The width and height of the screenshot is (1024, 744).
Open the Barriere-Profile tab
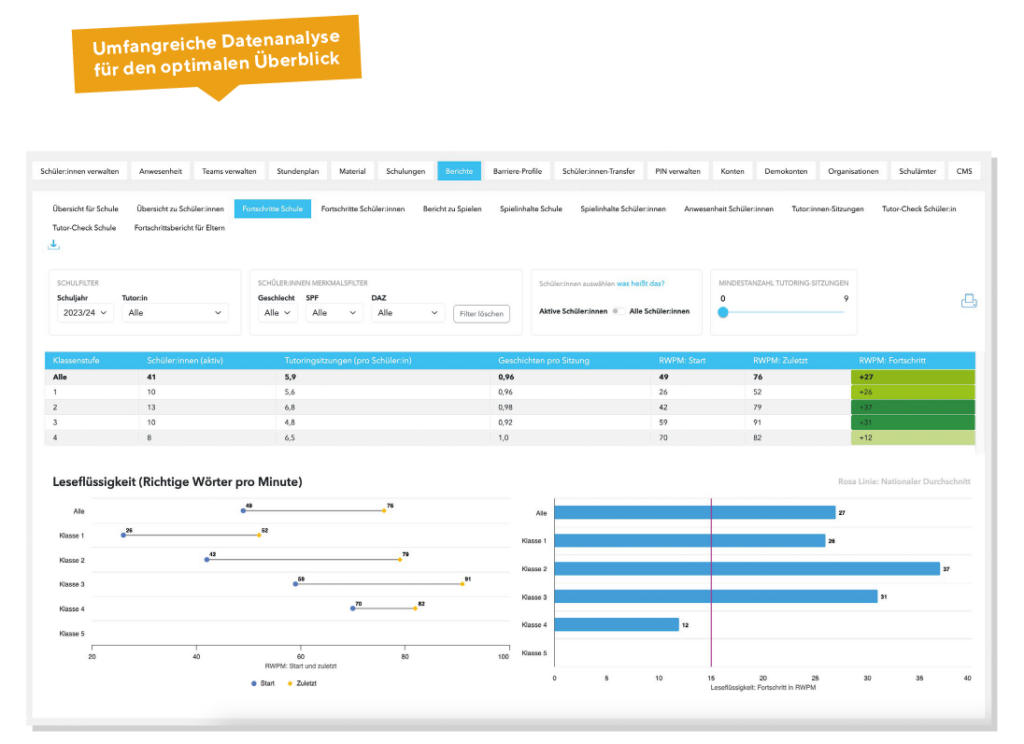tap(517, 171)
